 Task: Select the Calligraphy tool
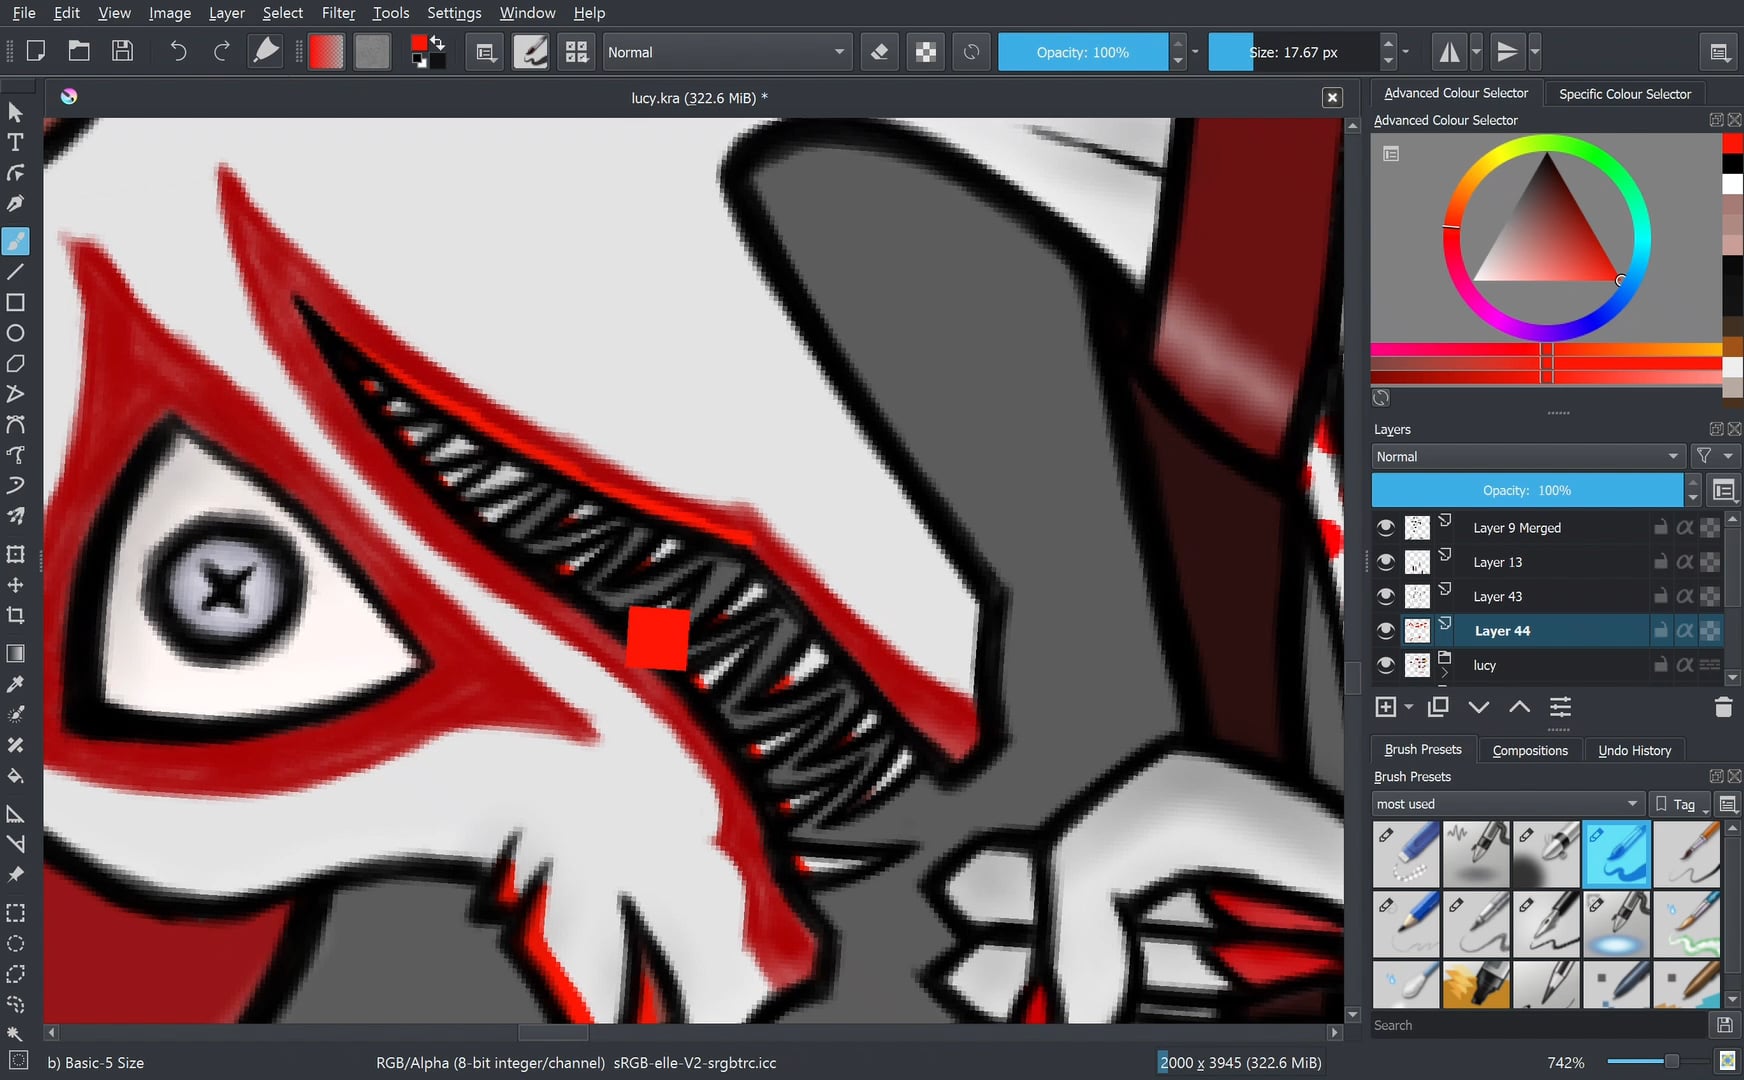point(16,203)
